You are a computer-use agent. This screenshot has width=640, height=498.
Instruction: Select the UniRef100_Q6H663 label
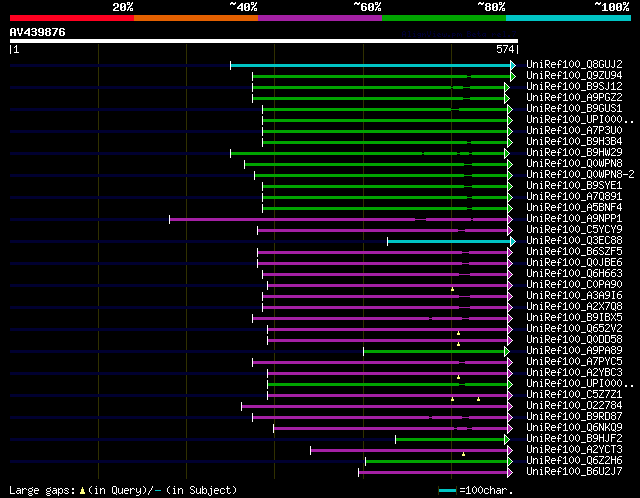(574, 274)
